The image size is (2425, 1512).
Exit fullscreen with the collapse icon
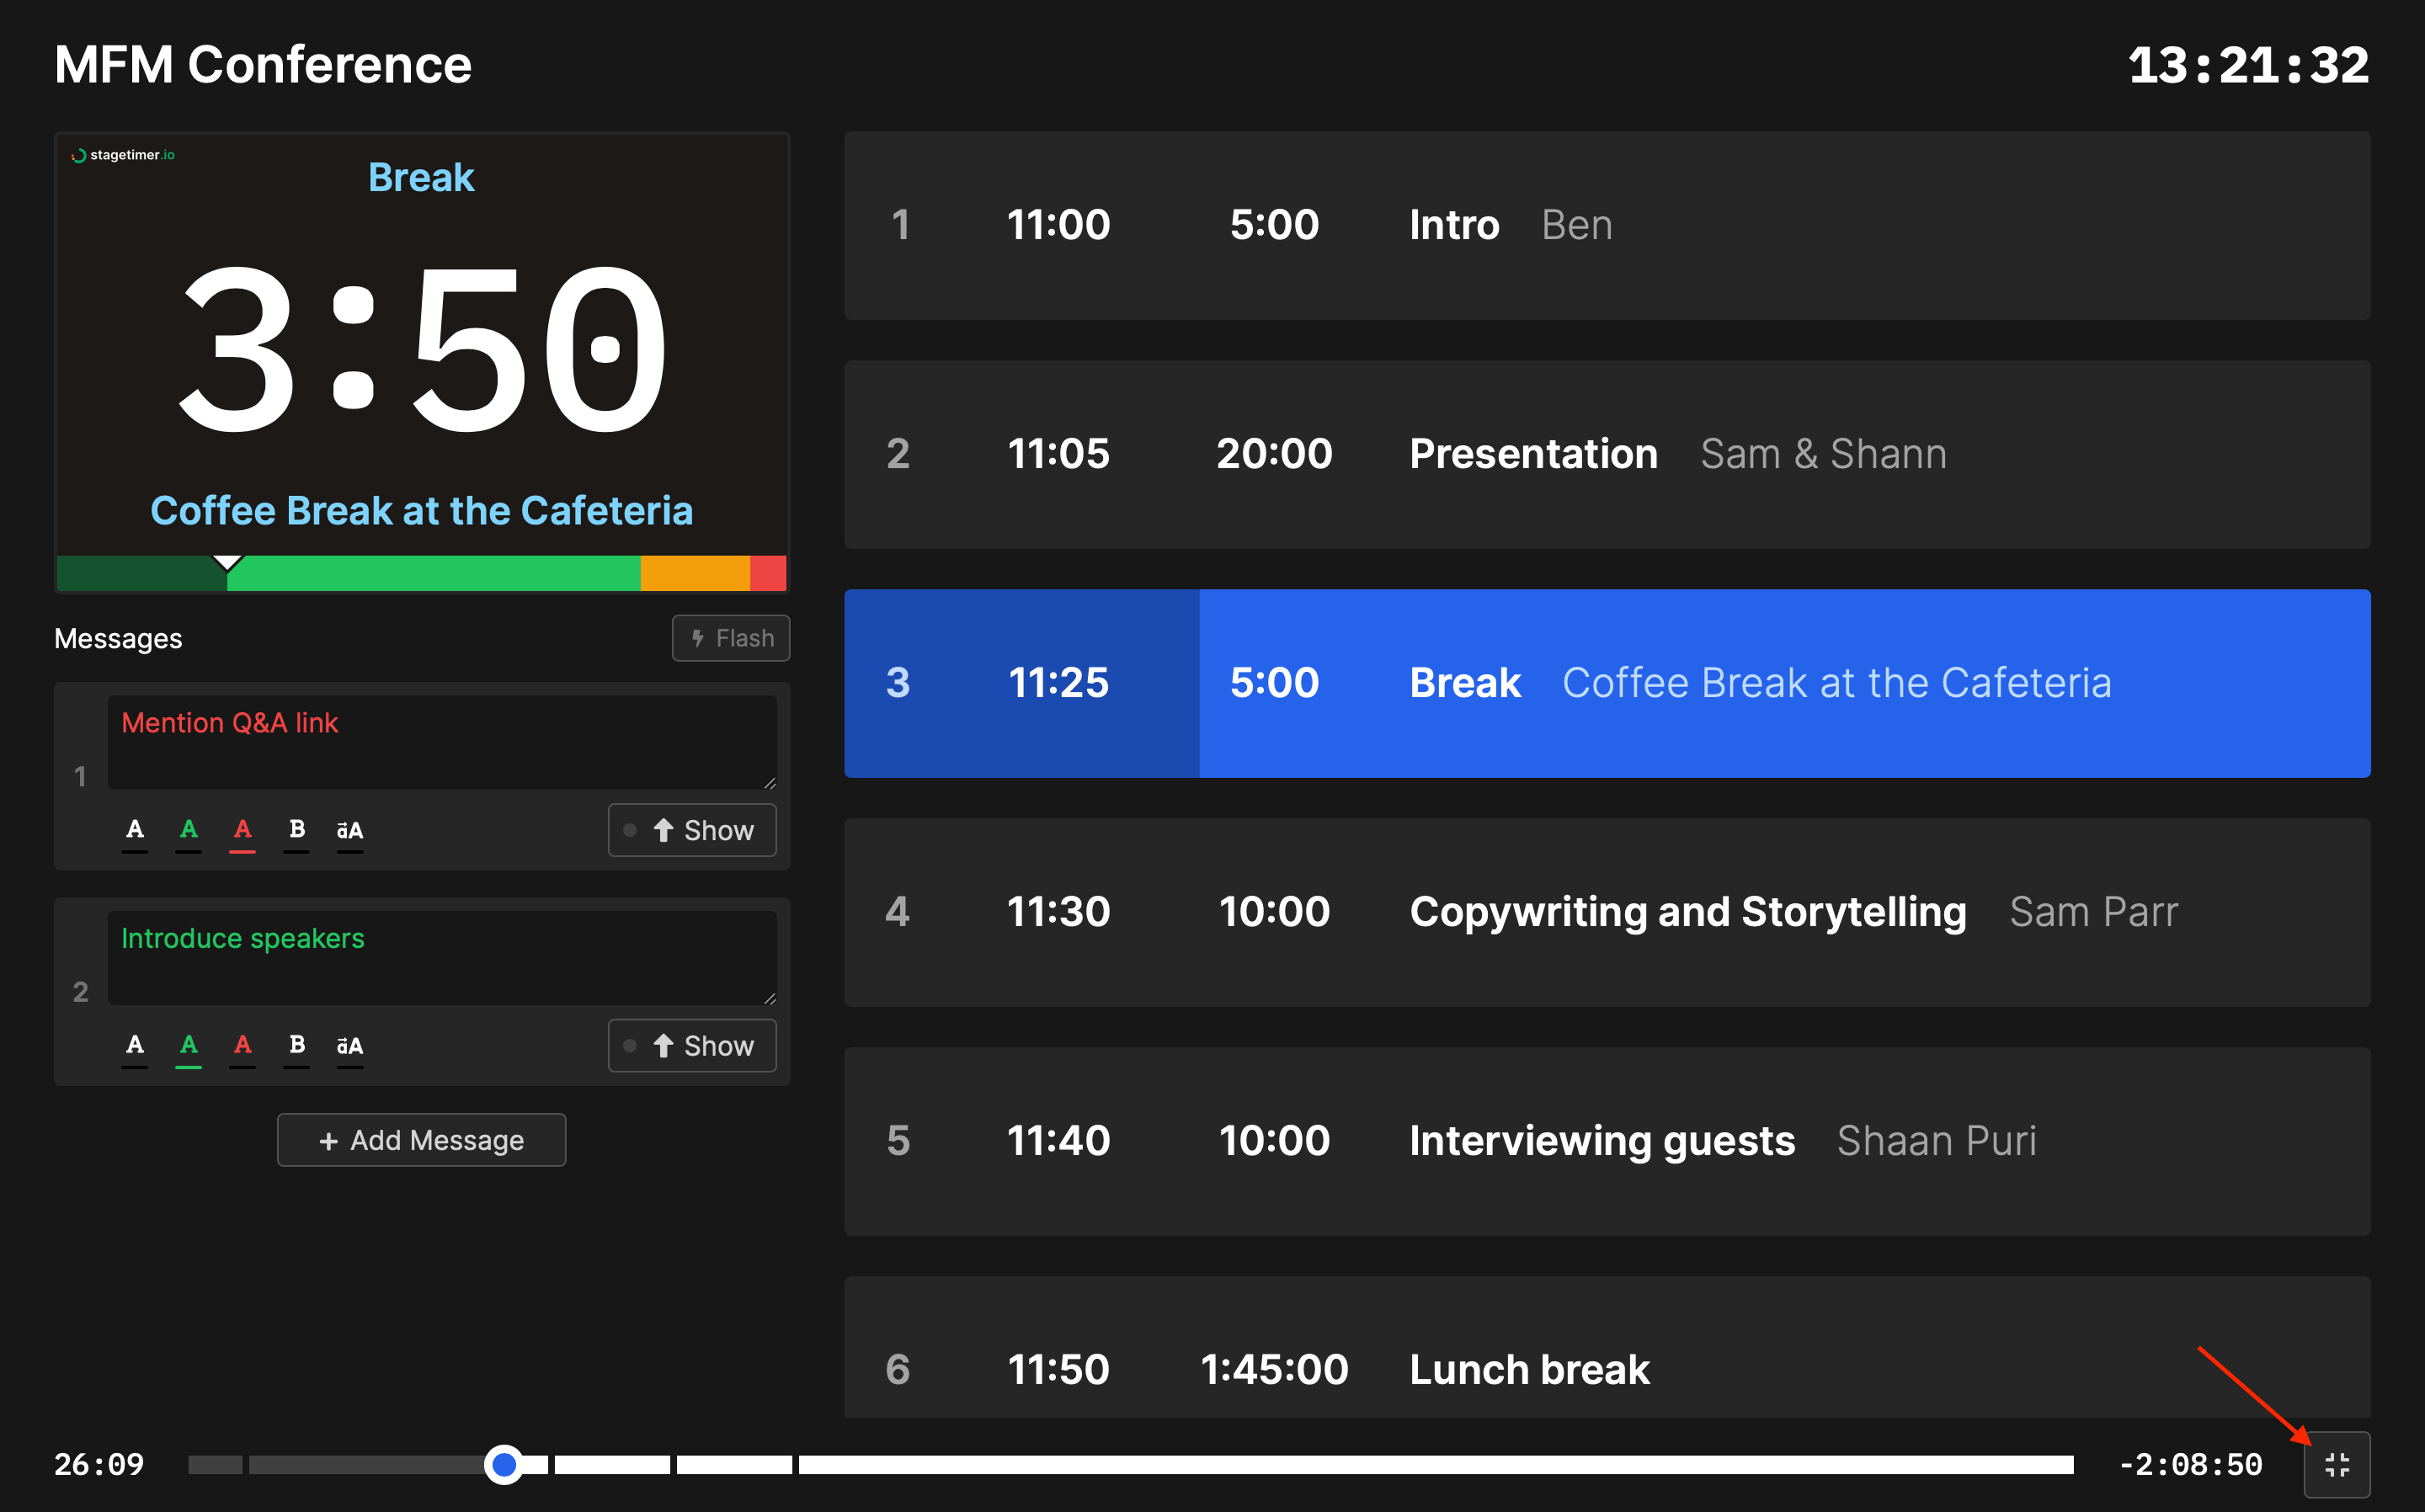(2336, 1464)
